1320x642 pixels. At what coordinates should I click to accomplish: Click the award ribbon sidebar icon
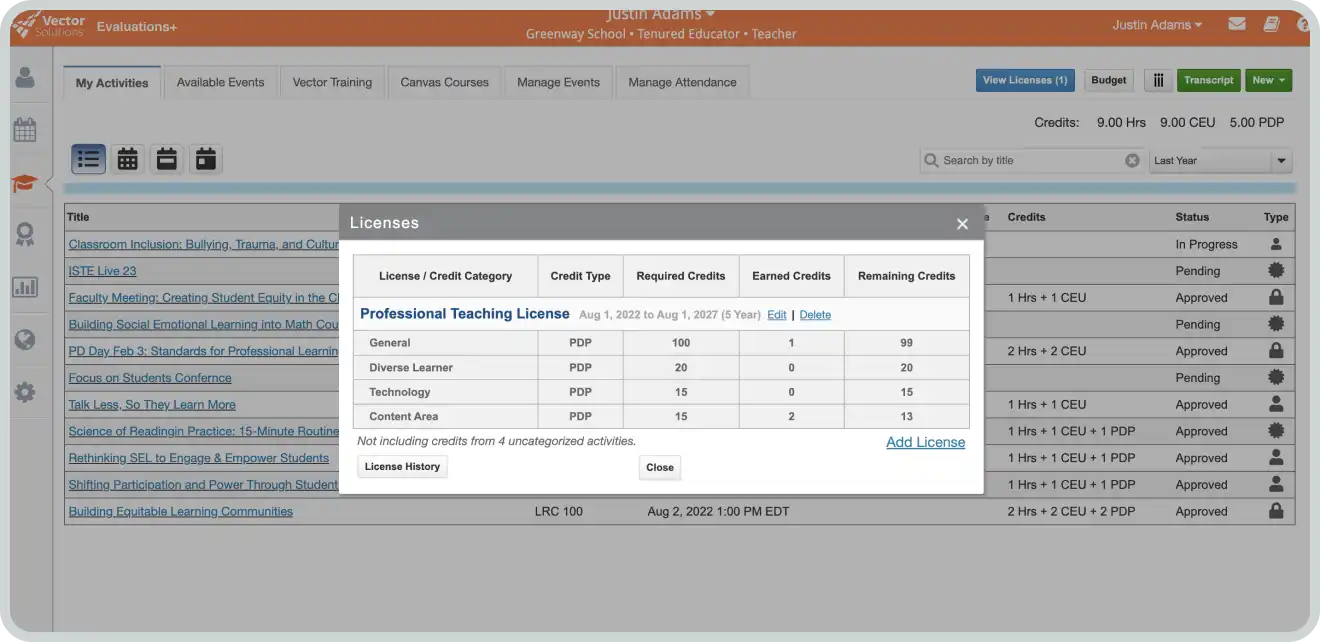point(24,235)
